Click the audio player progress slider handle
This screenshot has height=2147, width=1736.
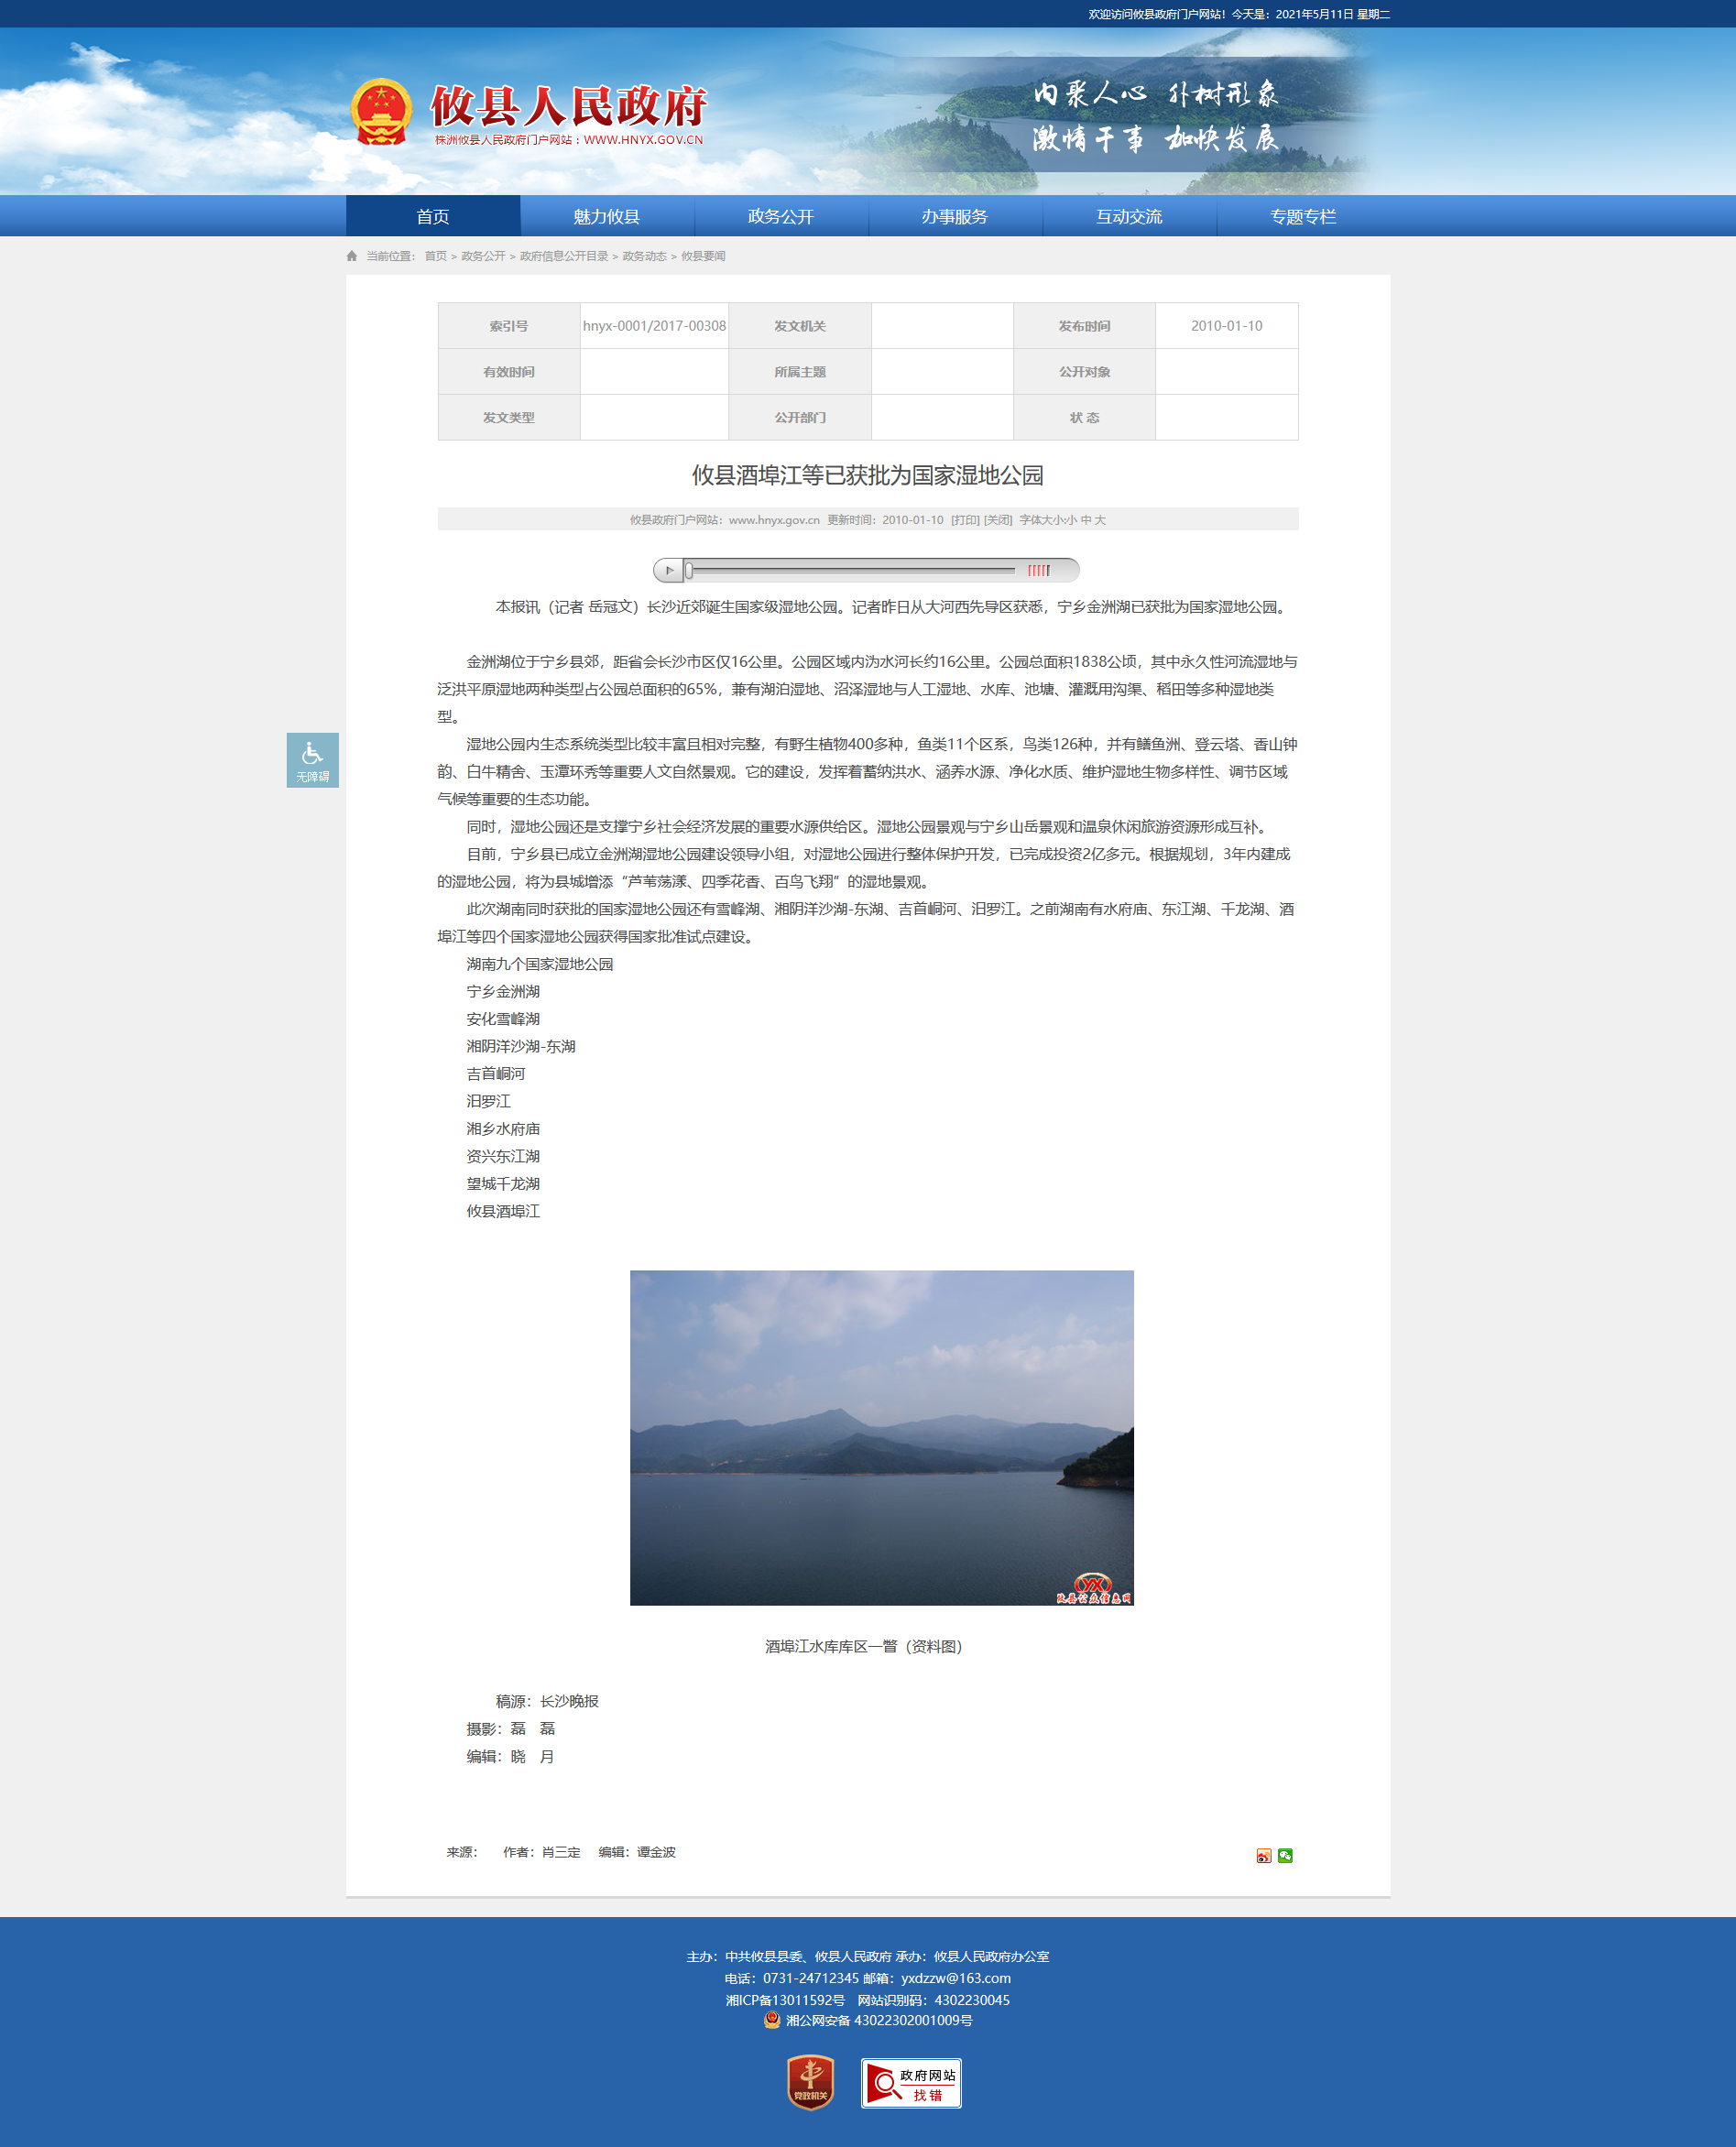pyautogui.click(x=689, y=570)
